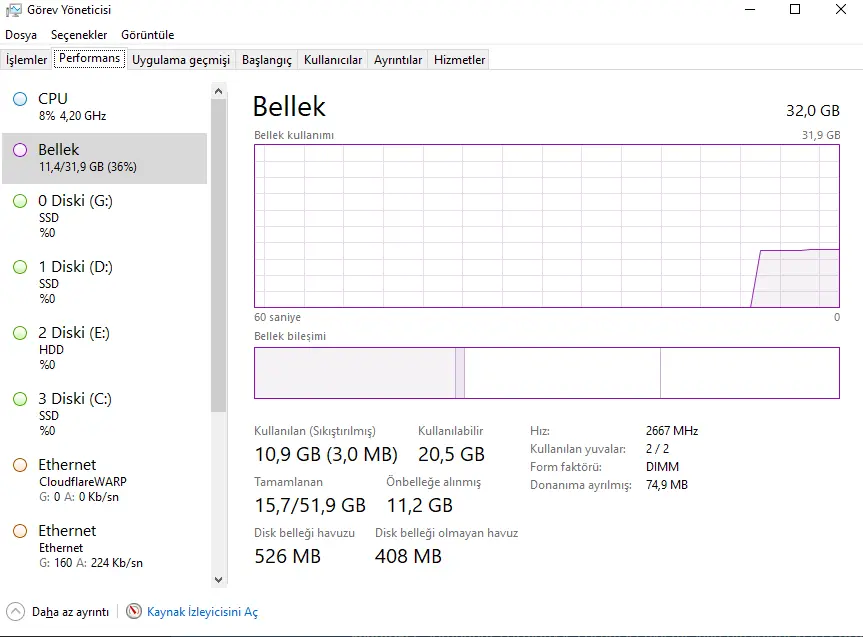The width and height of the screenshot is (863, 637).
Task: Click the Resource Monitor gauge icon
Action: click(134, 611)
